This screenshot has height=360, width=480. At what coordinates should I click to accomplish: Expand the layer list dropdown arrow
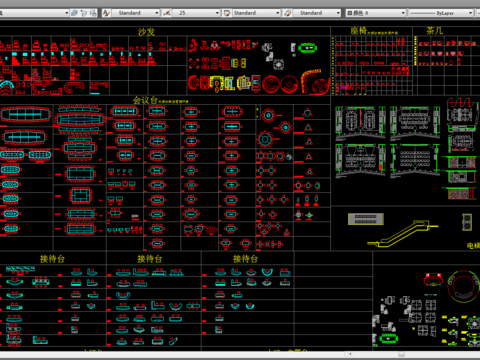pos(66,13)
